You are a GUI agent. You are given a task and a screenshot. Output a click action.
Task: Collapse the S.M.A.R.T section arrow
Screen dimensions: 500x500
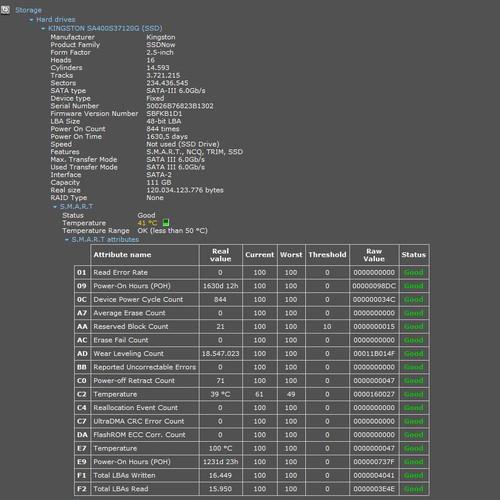pos(55,207)
